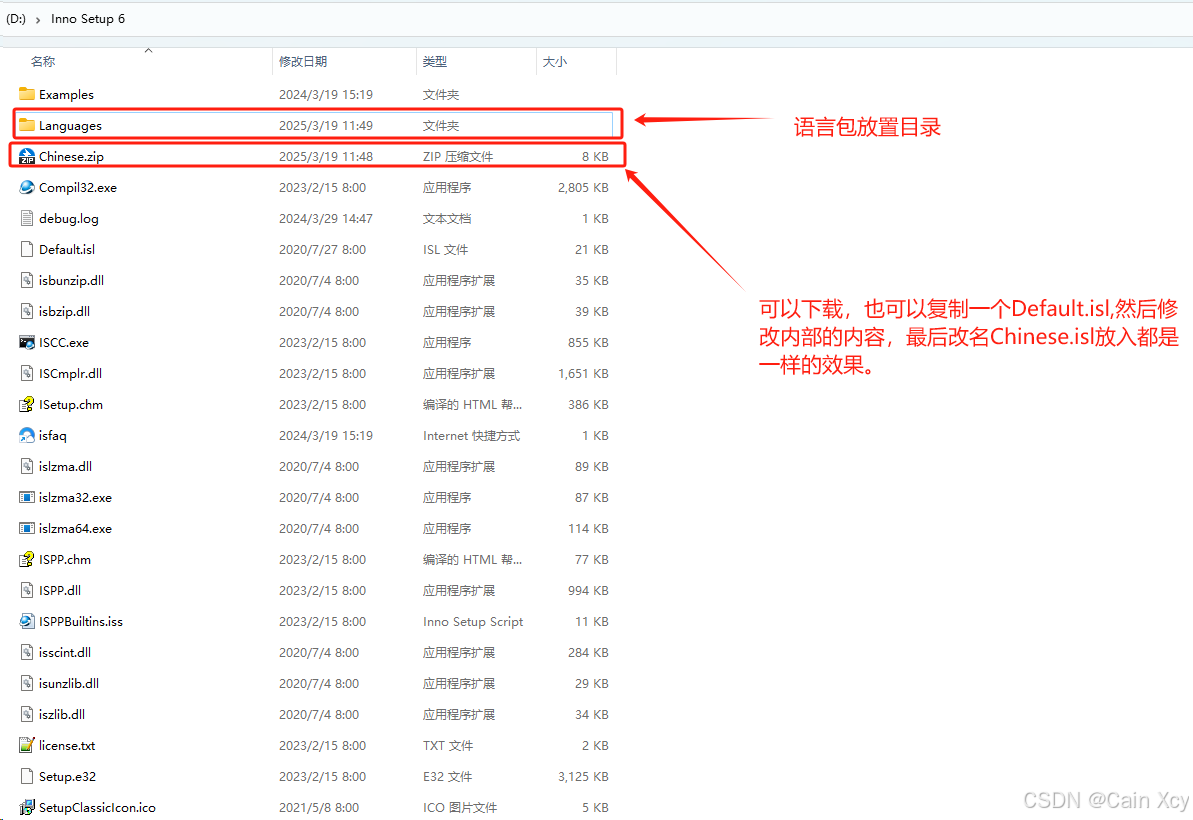The width and height of the screenshot is (1193, 820).
Task: Open the Examples folder icon
Action: pos(27,94)
